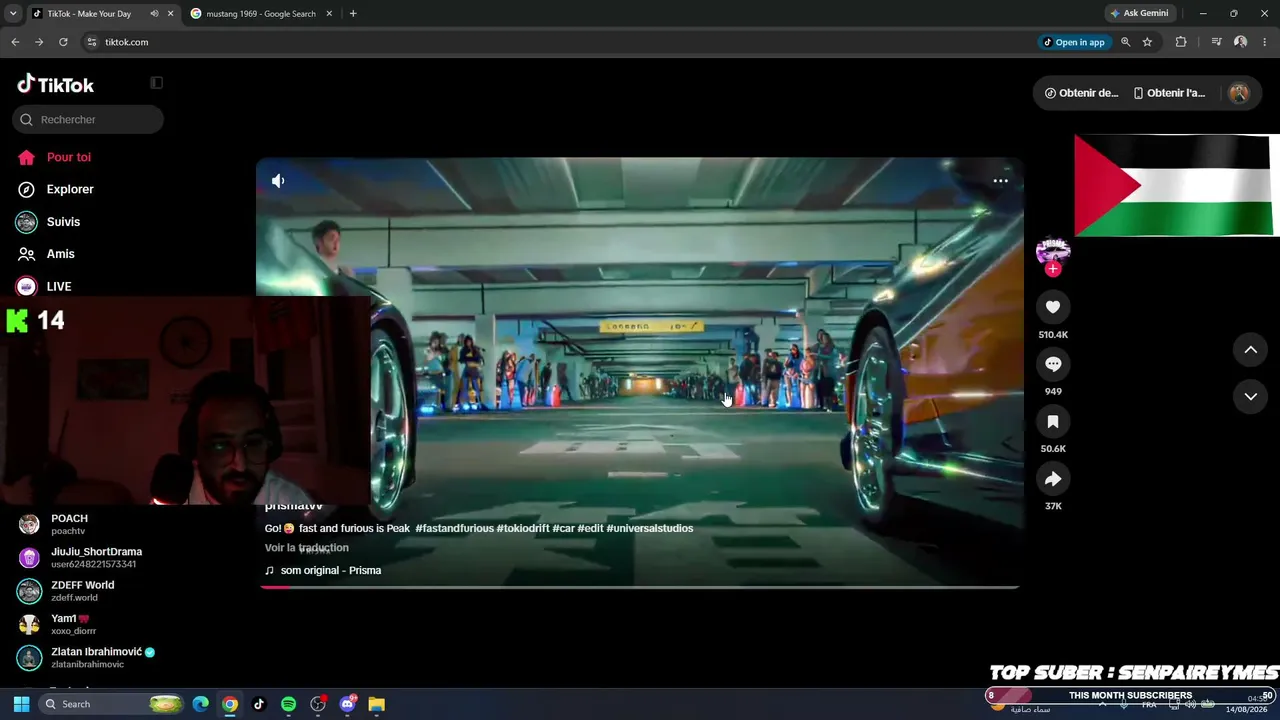This screenshot has width=1280, height=720.
Task: Open the Chrome extensions puzzle icon
Action: click(1181, 42)
